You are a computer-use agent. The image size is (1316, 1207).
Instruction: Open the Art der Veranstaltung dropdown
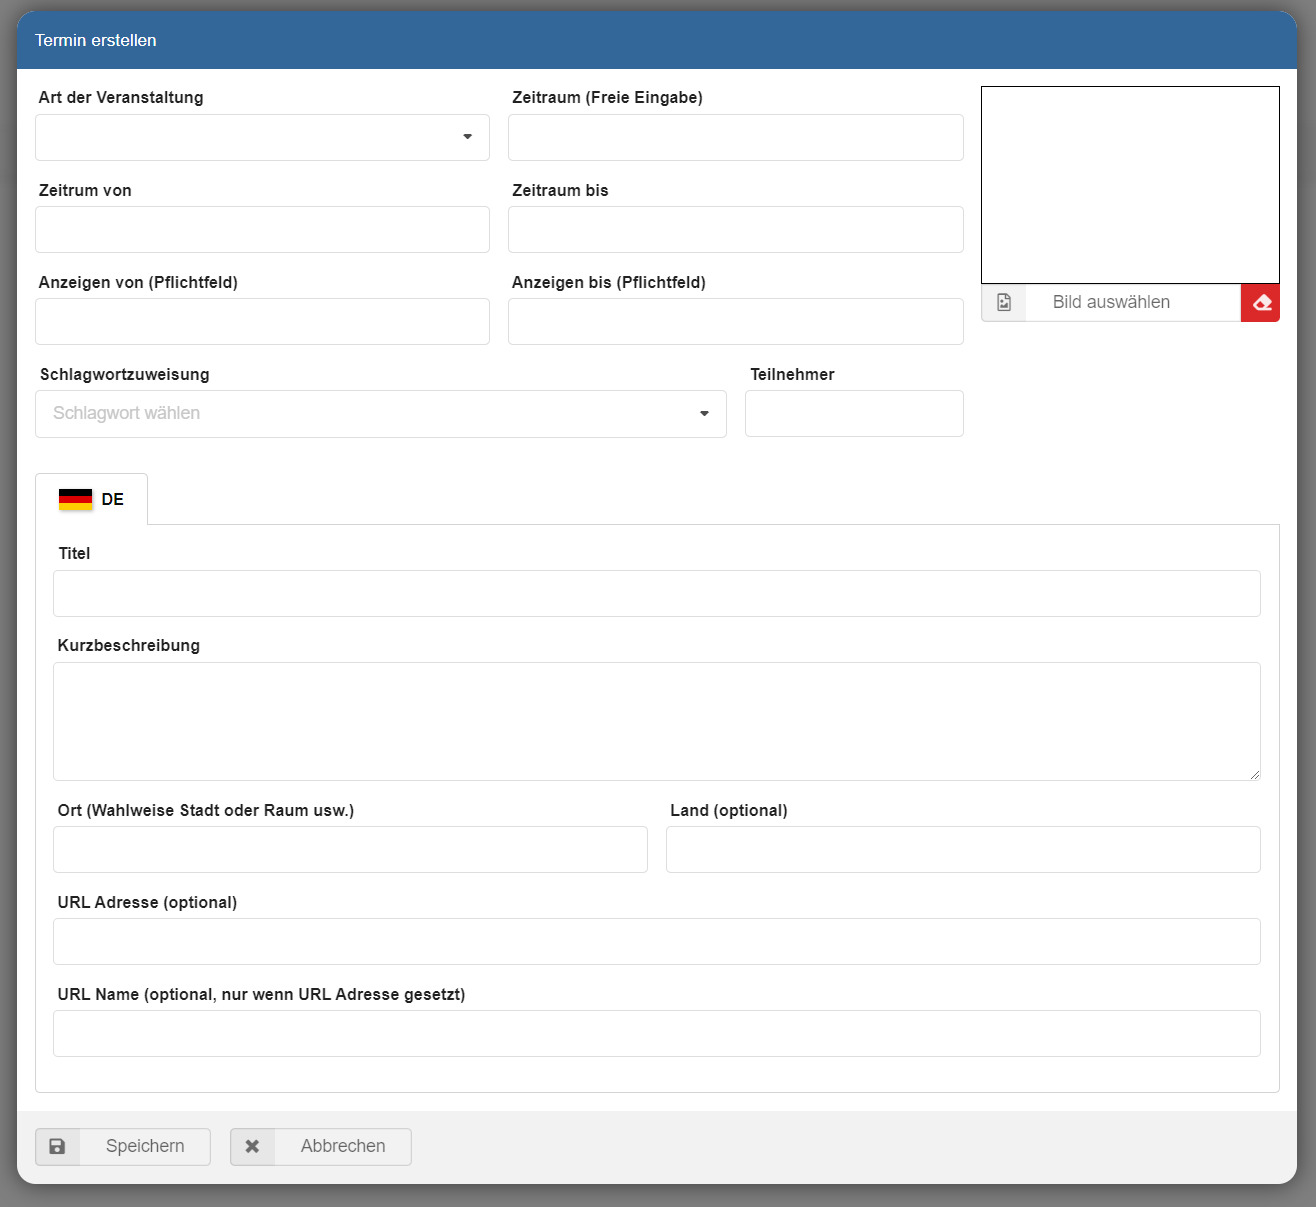pyautogui.click(x=262, y=138)
